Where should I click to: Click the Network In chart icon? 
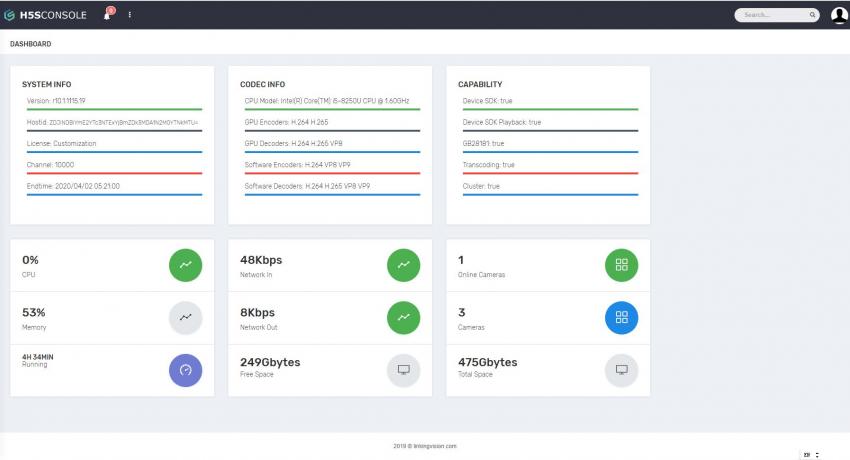coord(403,265)
